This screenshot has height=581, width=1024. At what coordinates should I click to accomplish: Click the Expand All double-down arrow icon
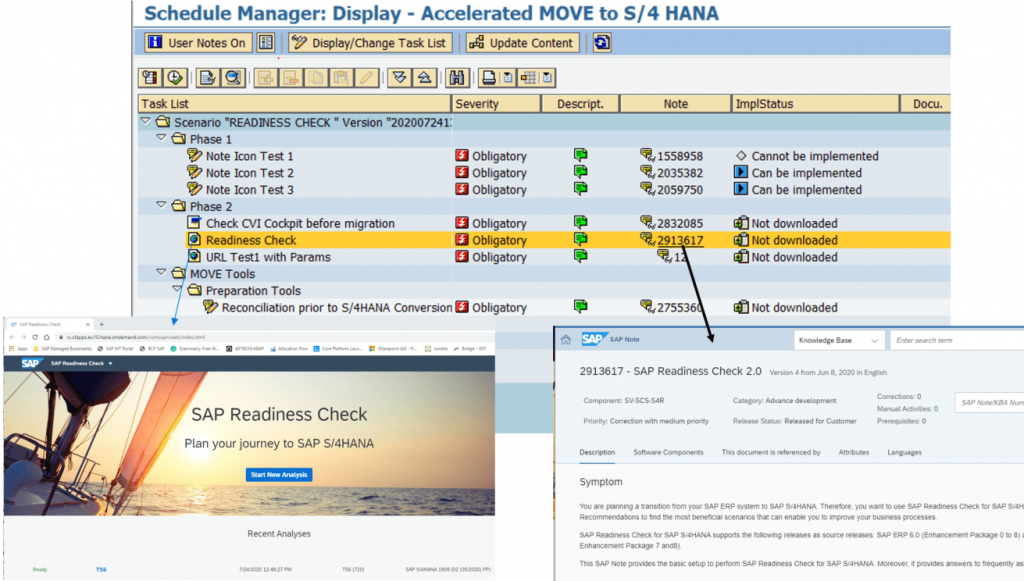point(399,78)
